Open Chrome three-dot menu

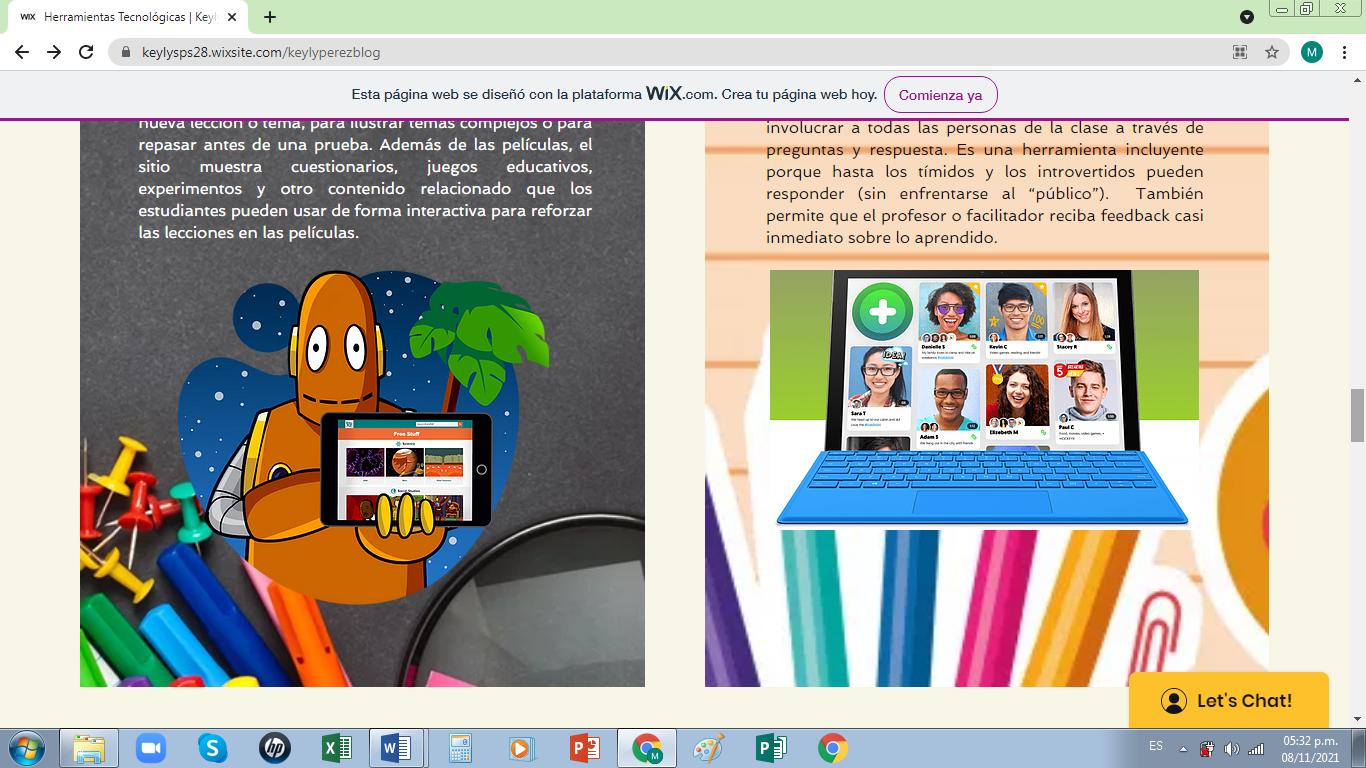tap(1345, 52)
